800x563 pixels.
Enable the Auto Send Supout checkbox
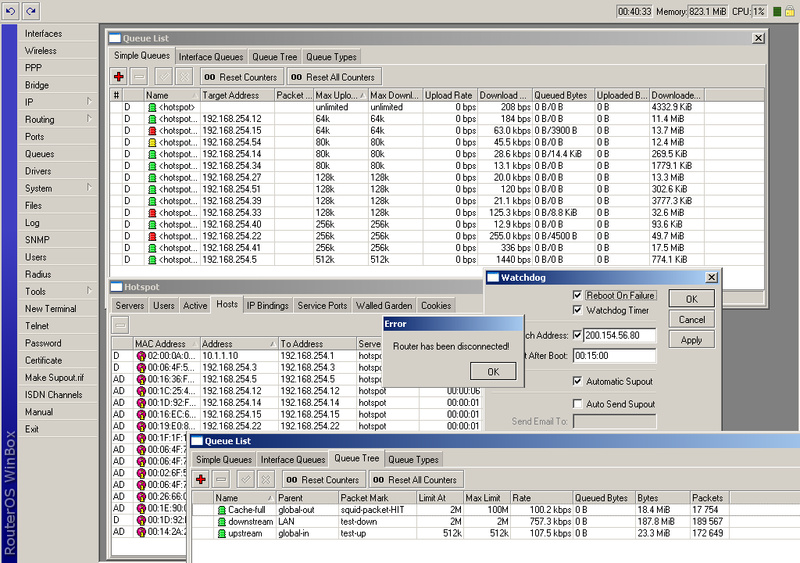[x=577, y=404]
